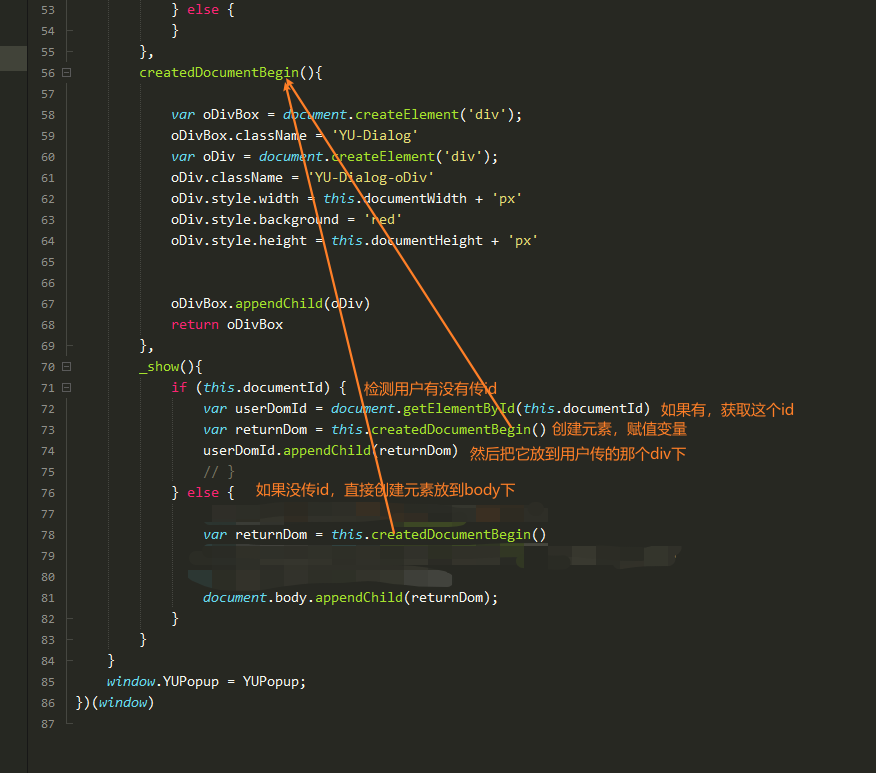Click the _show method name
Screen dimensions: 876x773
(x=159, y=367)
